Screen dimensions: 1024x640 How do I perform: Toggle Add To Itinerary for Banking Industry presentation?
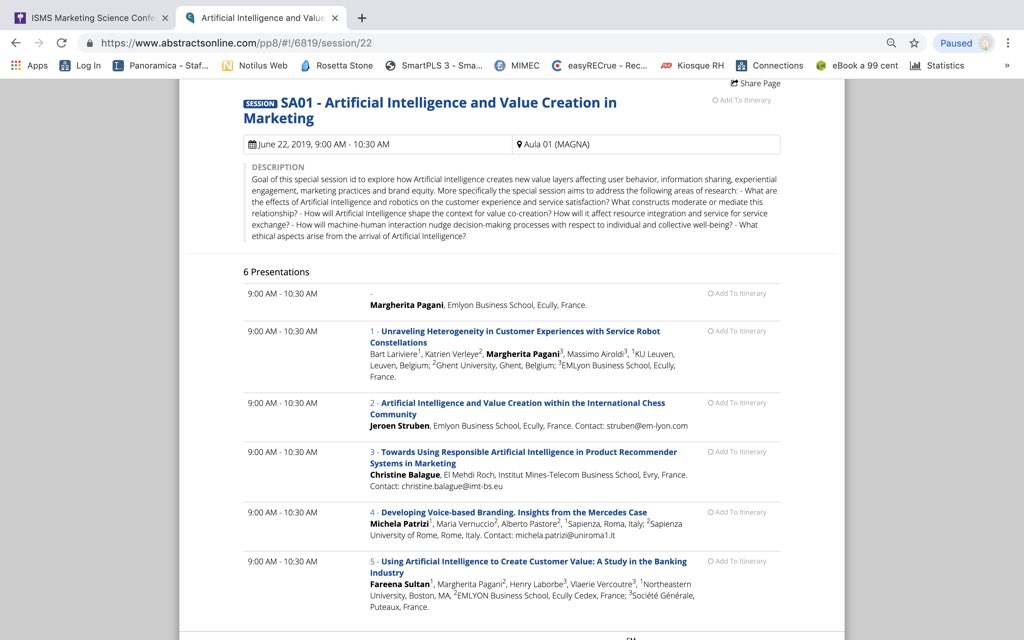[737, 561]
